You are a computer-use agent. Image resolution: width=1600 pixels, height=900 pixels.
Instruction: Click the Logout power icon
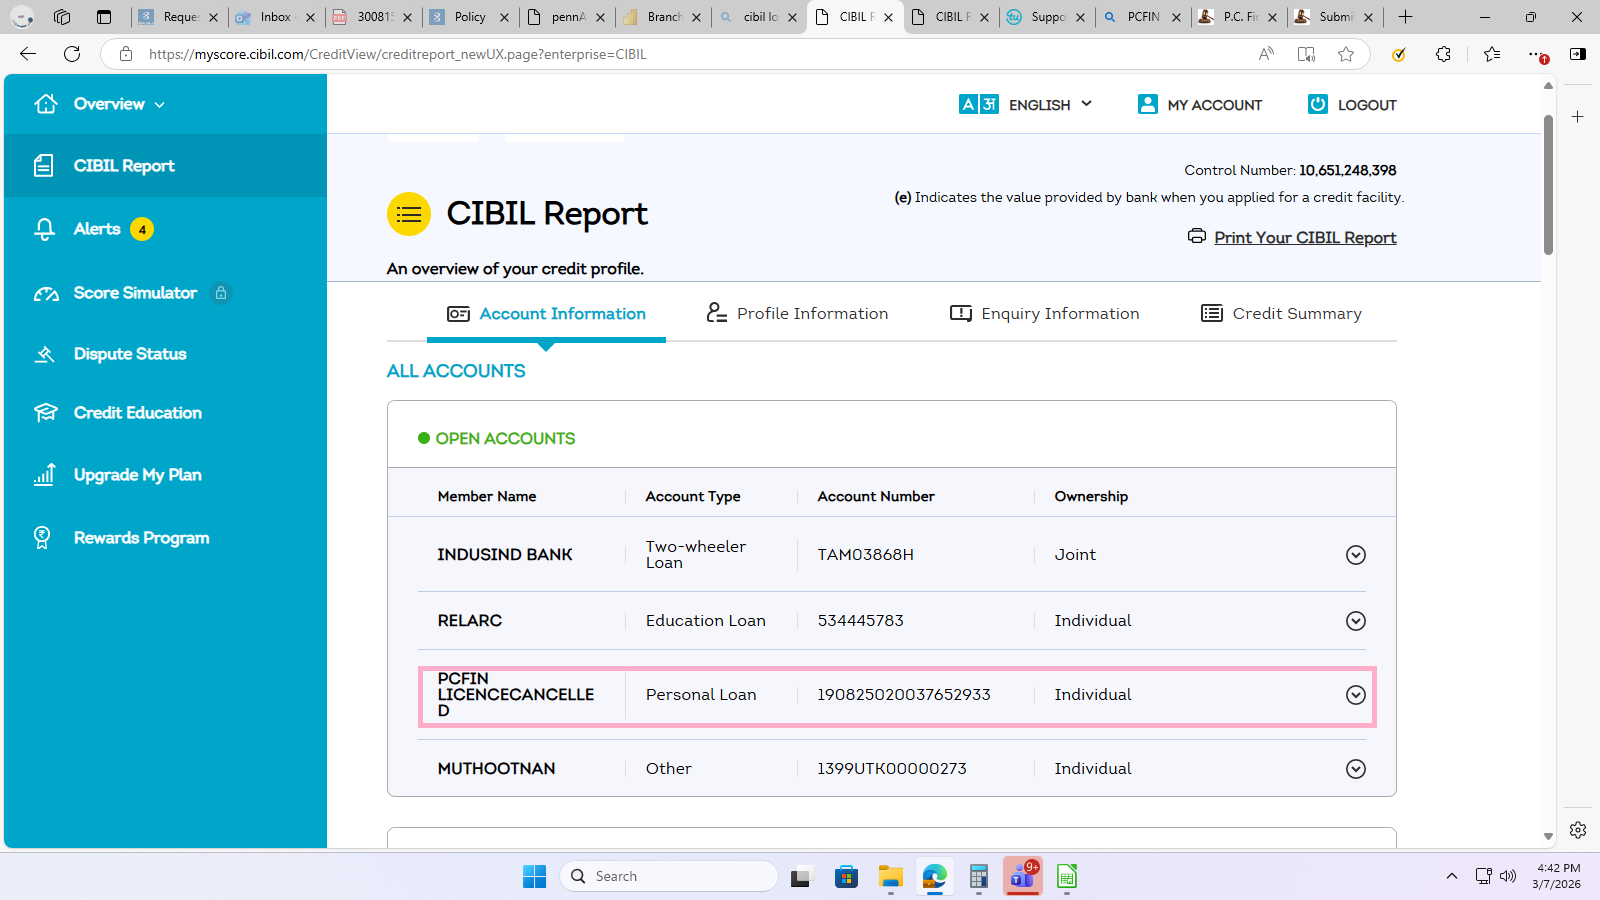click(x=1318, y=104)
